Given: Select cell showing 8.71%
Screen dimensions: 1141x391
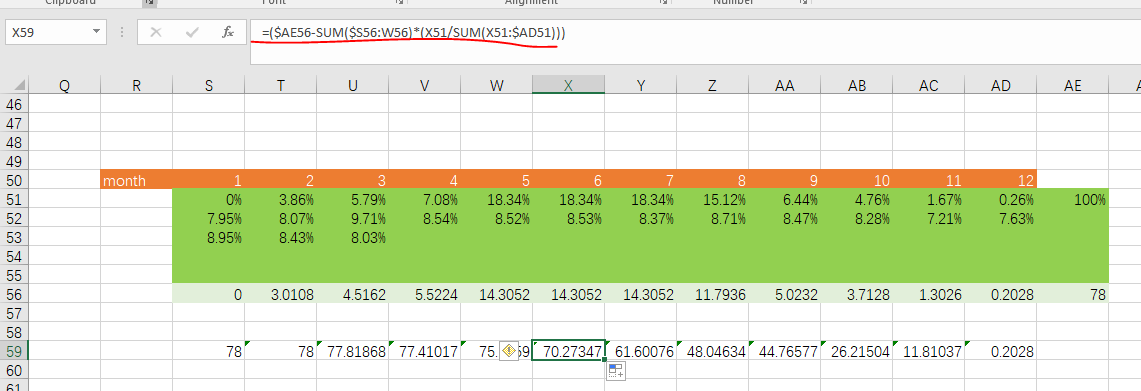Looking at the screenshot, I should [x=712, y=218].
